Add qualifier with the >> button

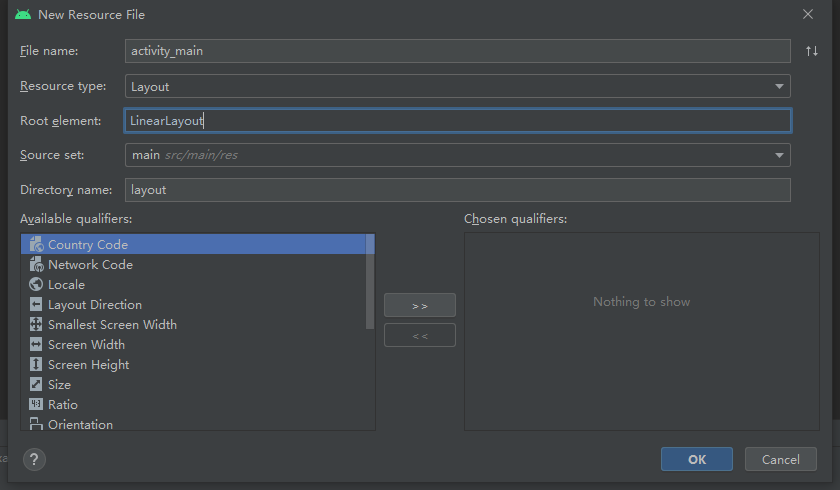[x=419, y=305]
